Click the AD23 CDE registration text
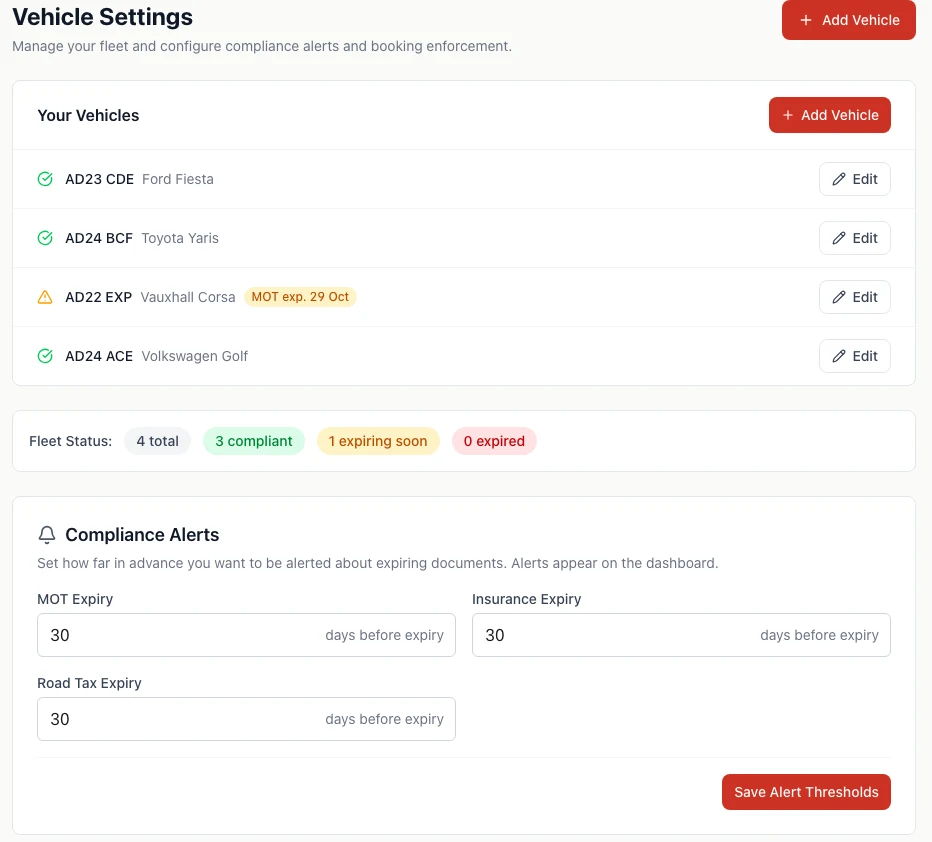Image resolution: width=932 pixels, height=842 pixels. (x=99, y=179)
